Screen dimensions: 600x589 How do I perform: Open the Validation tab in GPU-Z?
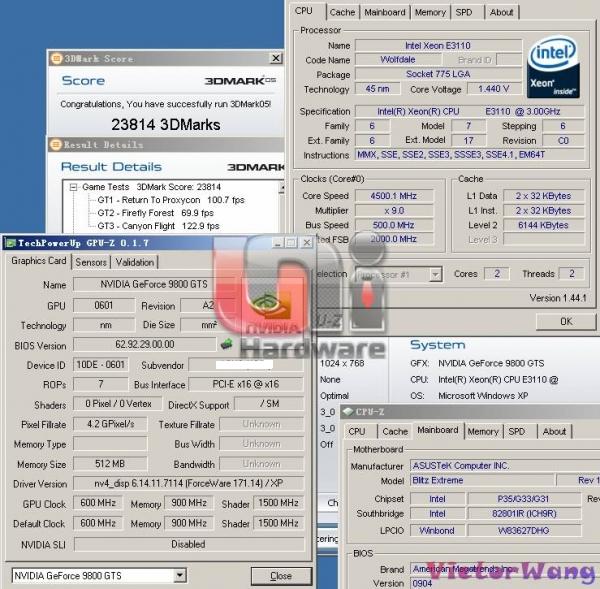[135, 262]
